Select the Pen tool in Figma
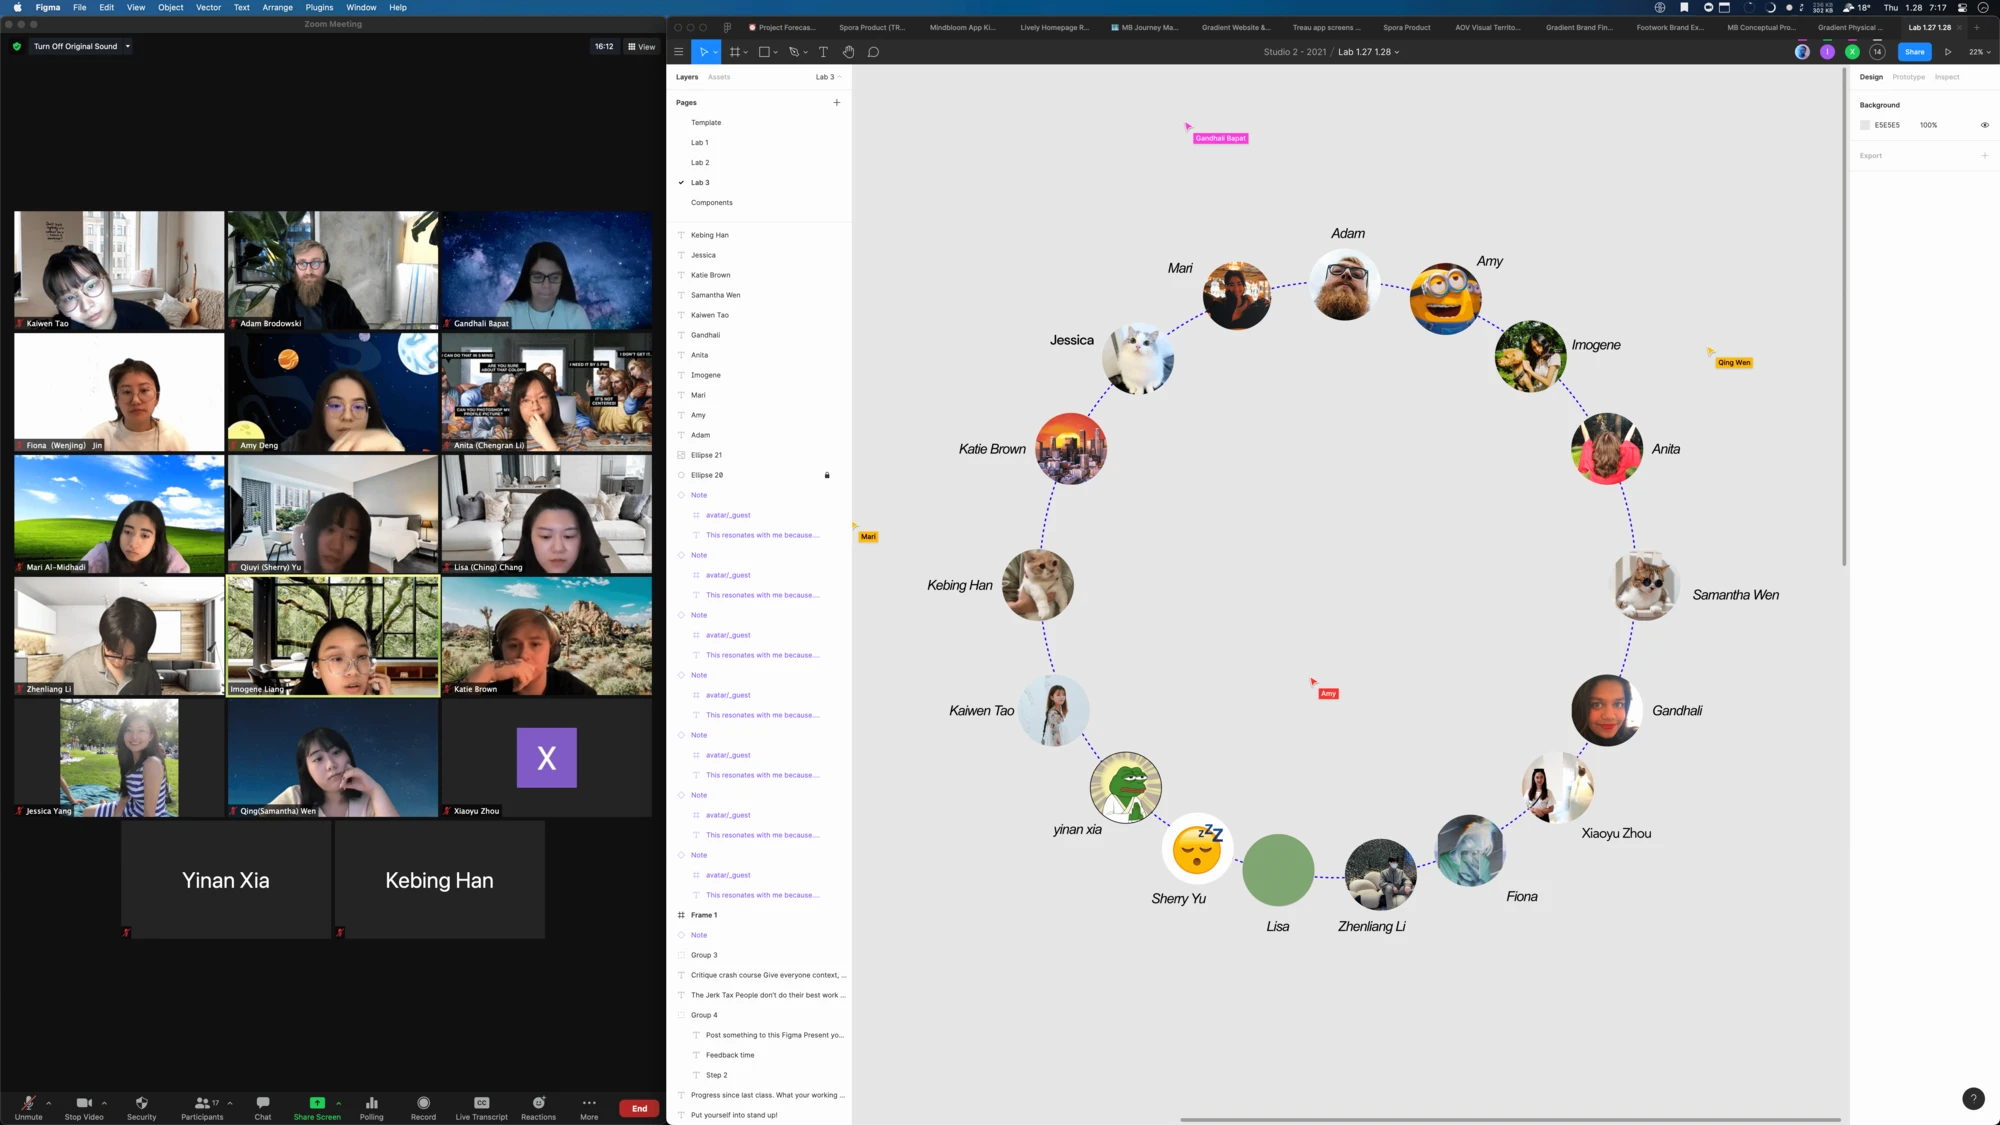This screenshot has height=1125, width=2000. tap(794, 52)
